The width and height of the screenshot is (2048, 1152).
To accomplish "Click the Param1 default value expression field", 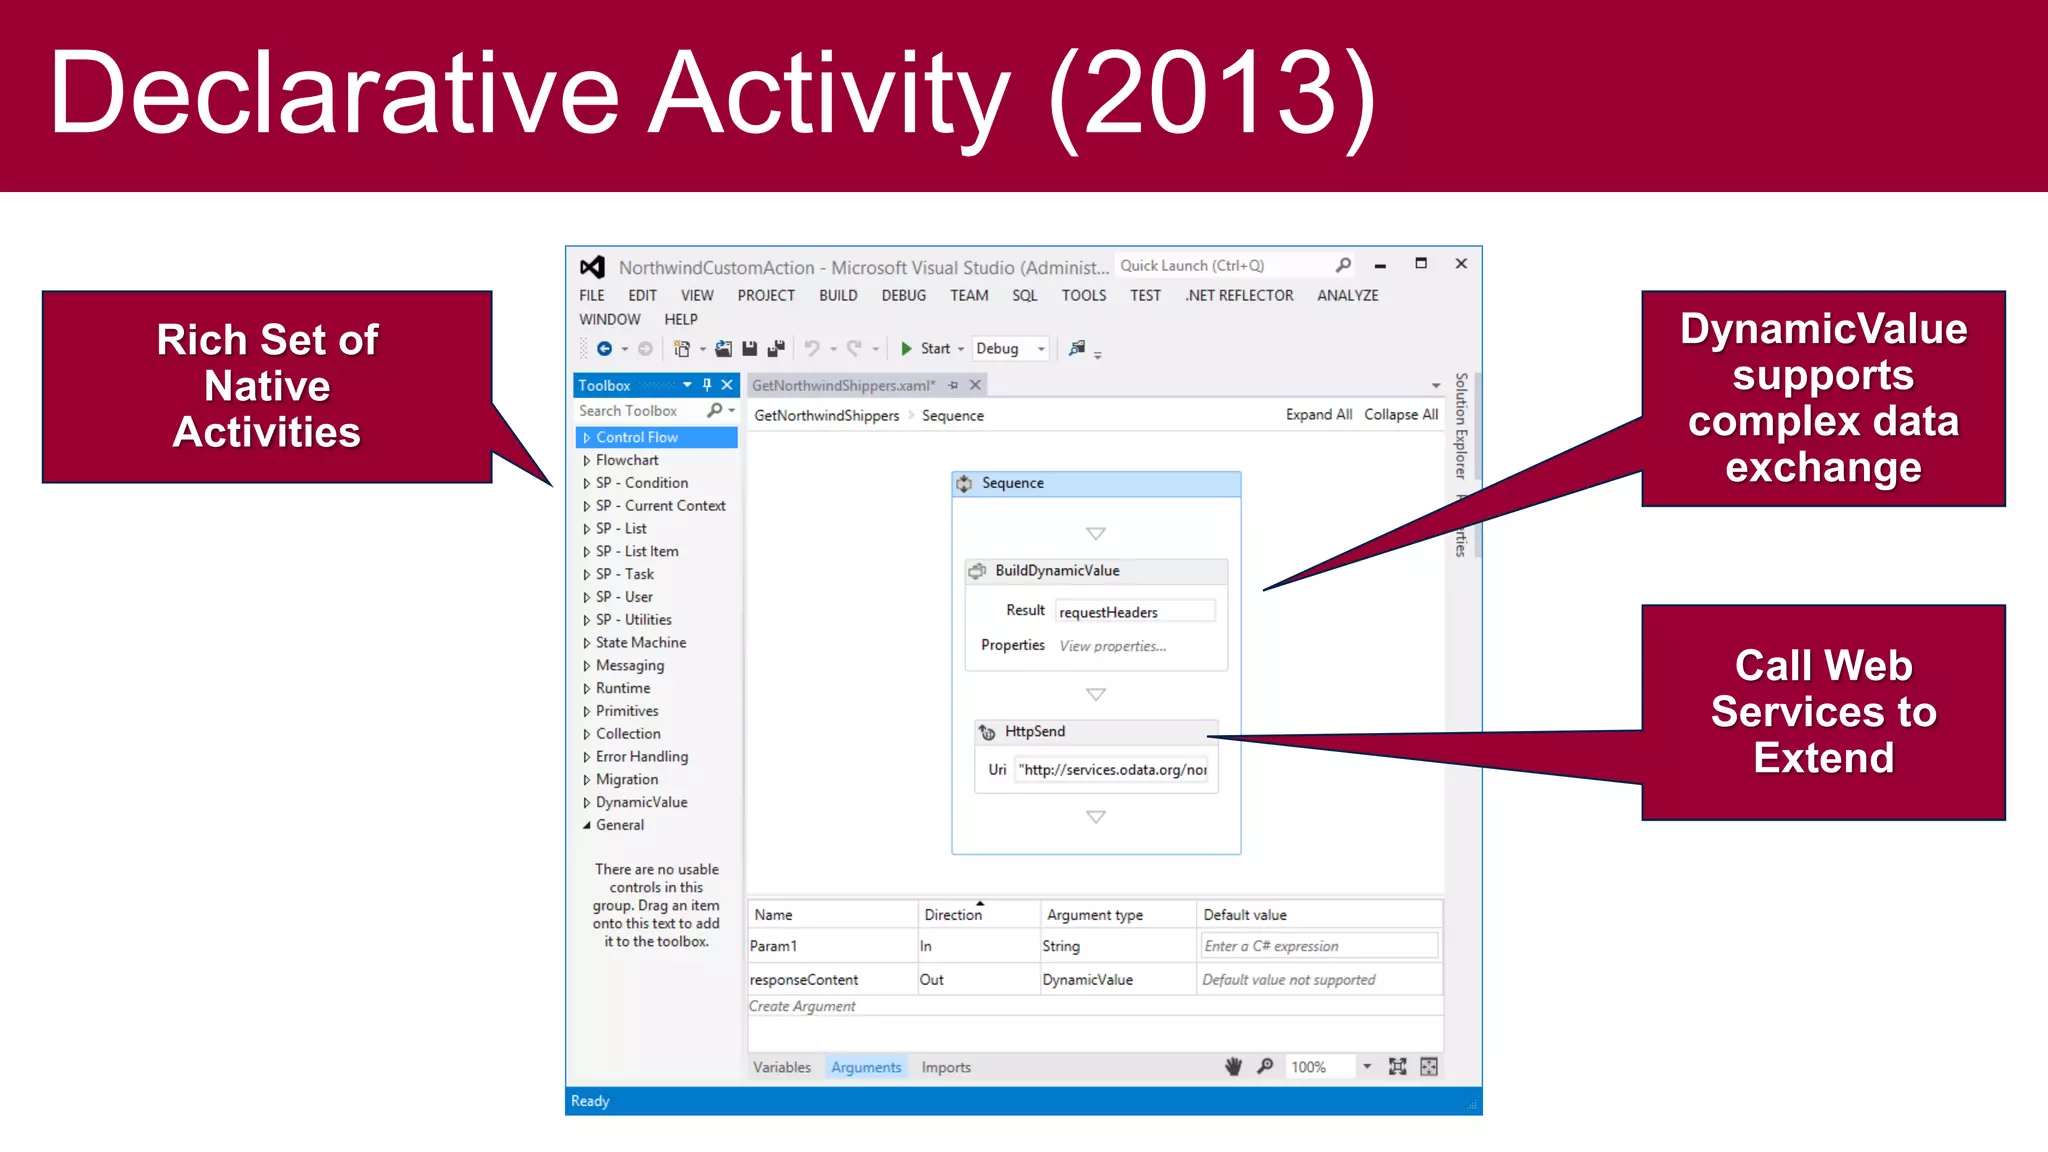I will coord(1319,946).
